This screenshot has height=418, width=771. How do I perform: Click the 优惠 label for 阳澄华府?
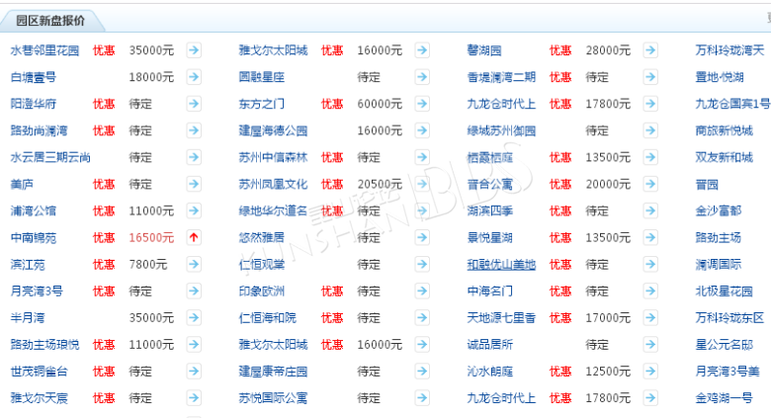coord(104,104)
